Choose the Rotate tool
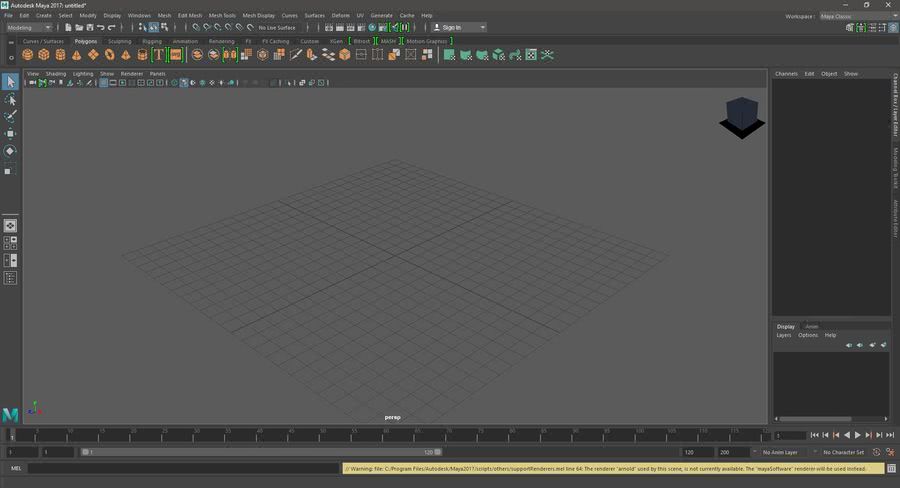 point(10,151)
